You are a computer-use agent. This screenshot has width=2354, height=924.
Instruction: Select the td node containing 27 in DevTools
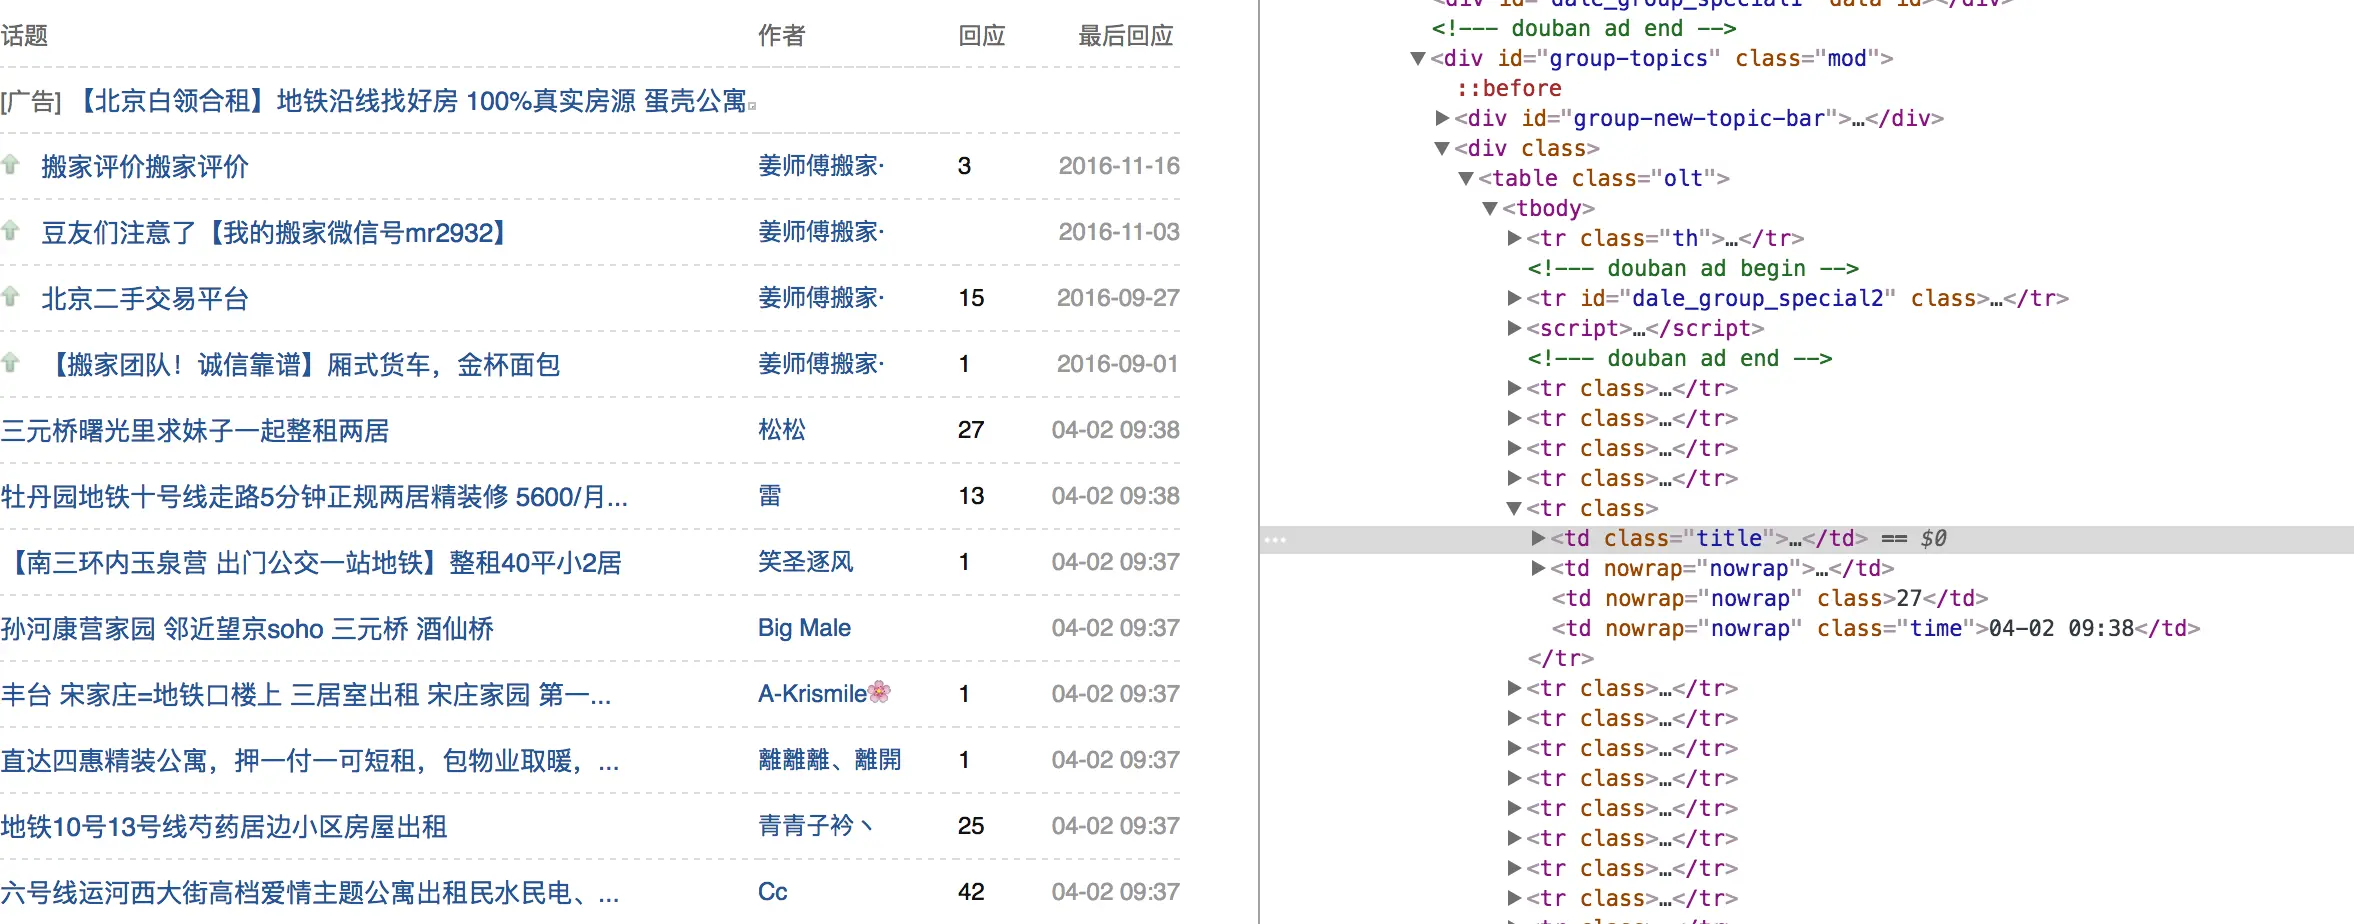coord(1770,599)
